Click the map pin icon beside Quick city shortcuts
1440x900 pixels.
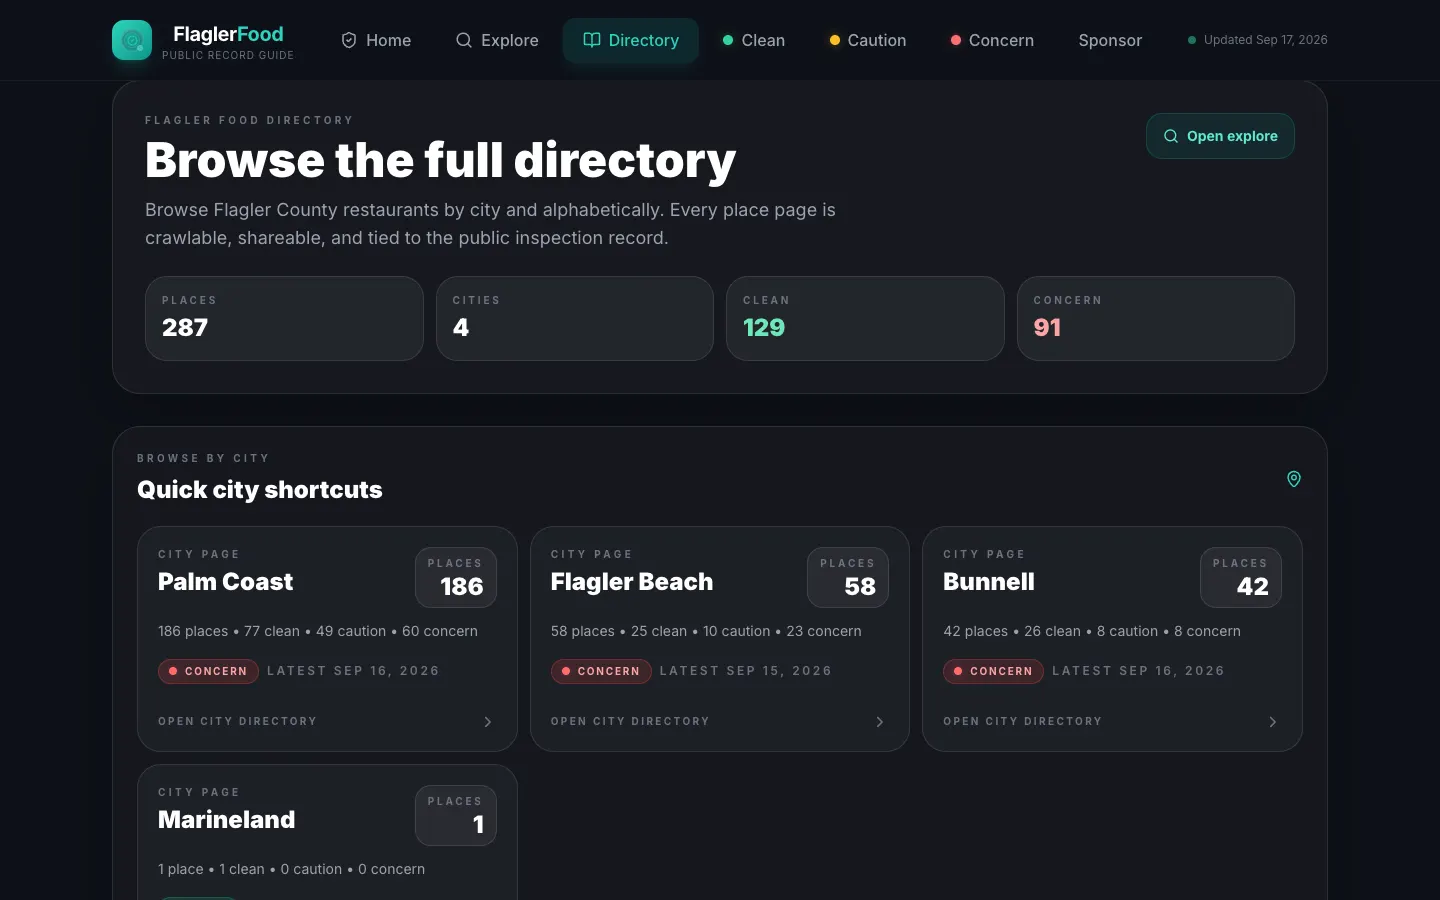(x=1294, y=479)
